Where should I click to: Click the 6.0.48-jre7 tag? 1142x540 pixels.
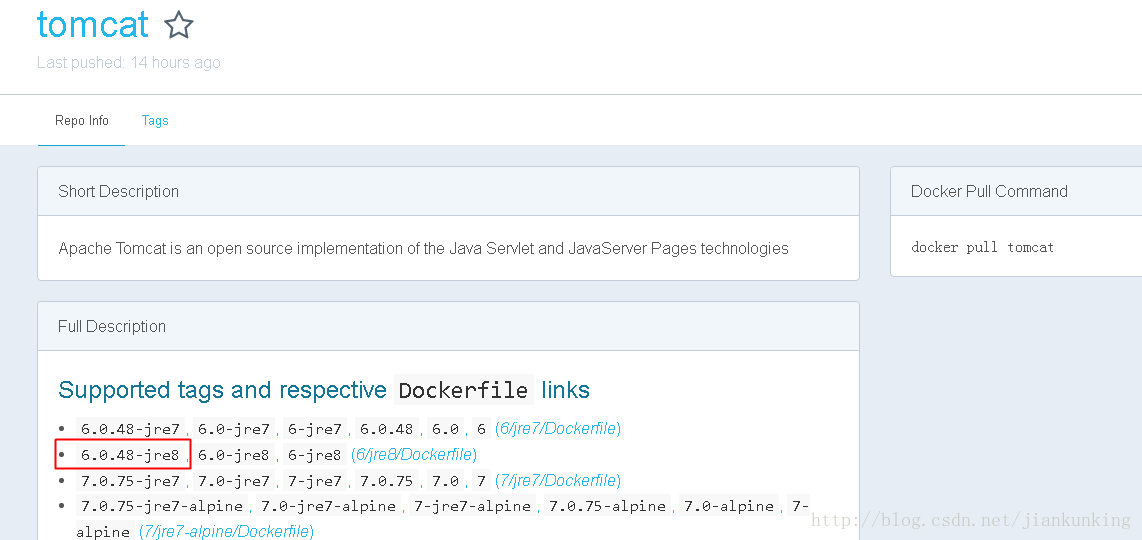coord(130,429)
